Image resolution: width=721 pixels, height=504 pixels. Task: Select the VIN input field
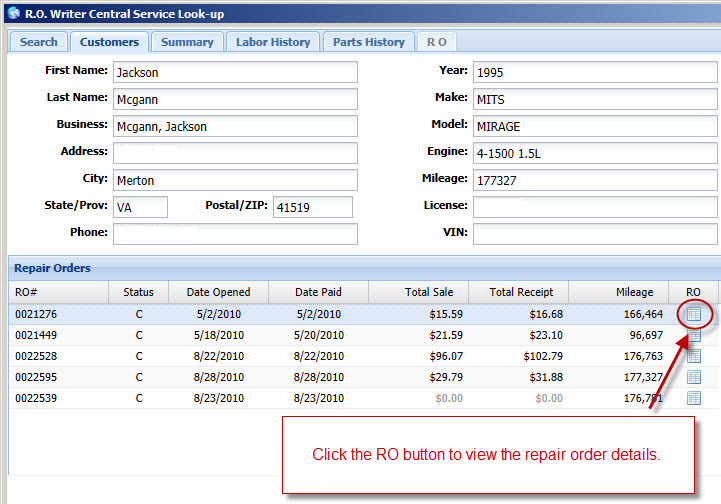pos(595,234)
